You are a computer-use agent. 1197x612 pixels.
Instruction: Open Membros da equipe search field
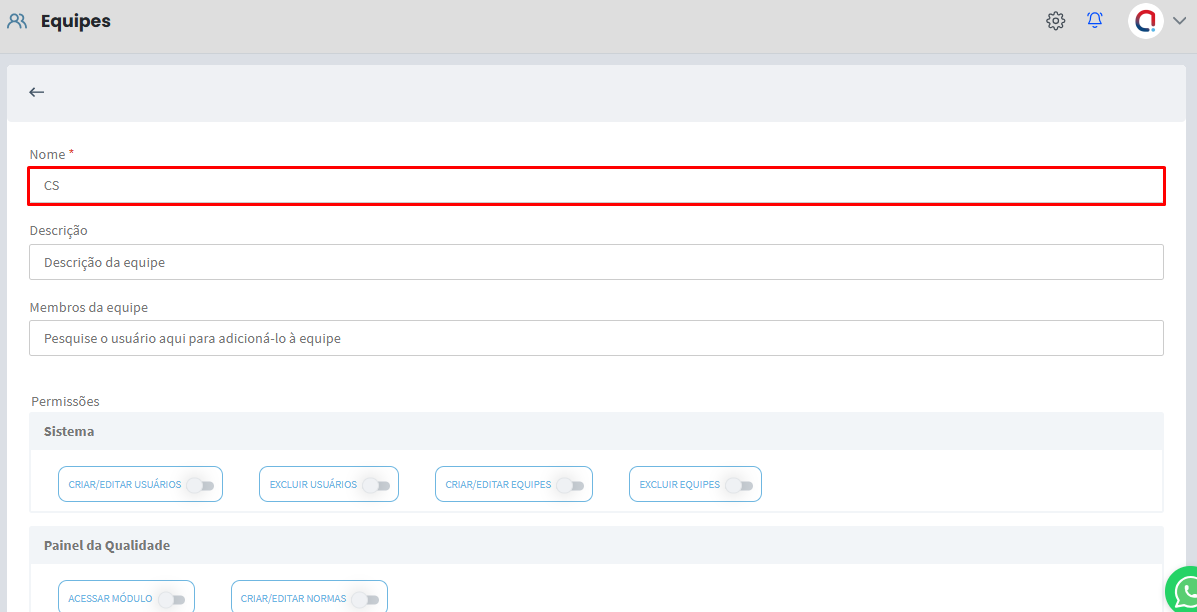(x=596, y=338)
